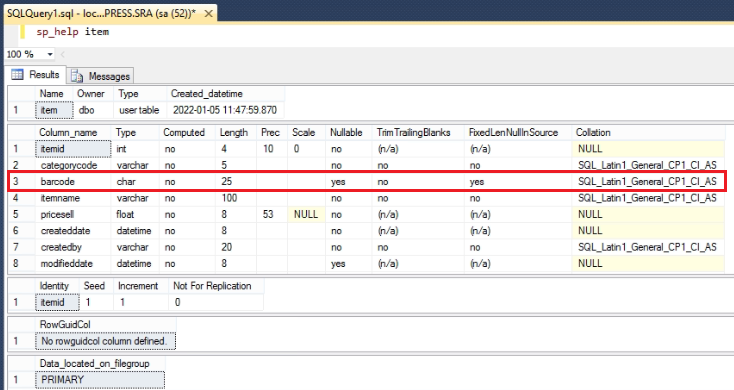Click the NULL Scale cell for pricesell
The height and width of the screenshot is (390, 734).
[x=307, y=214]
